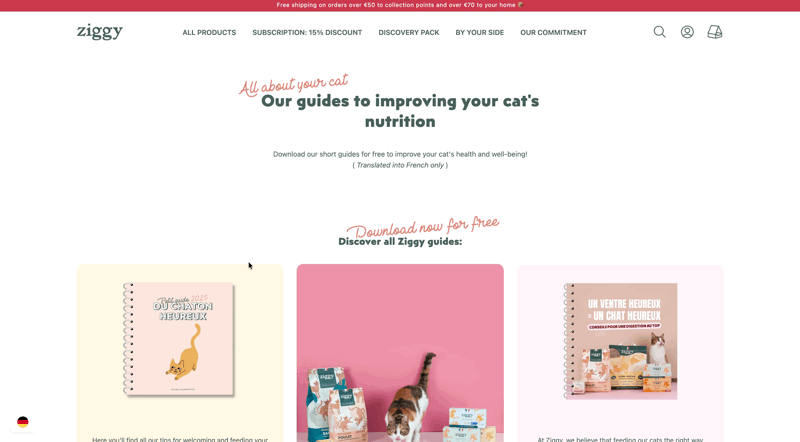Click the pink cat with kibble bags photo
This screenshot has height=442, width=800.
(400, 353)
